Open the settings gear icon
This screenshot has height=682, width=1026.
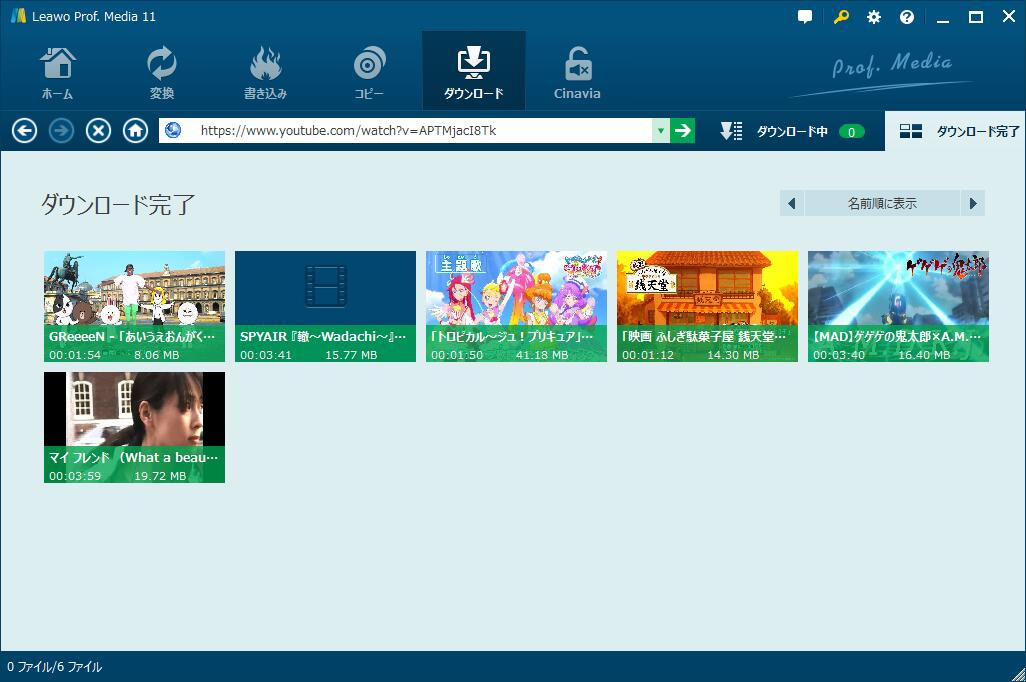tap(874, 17)
